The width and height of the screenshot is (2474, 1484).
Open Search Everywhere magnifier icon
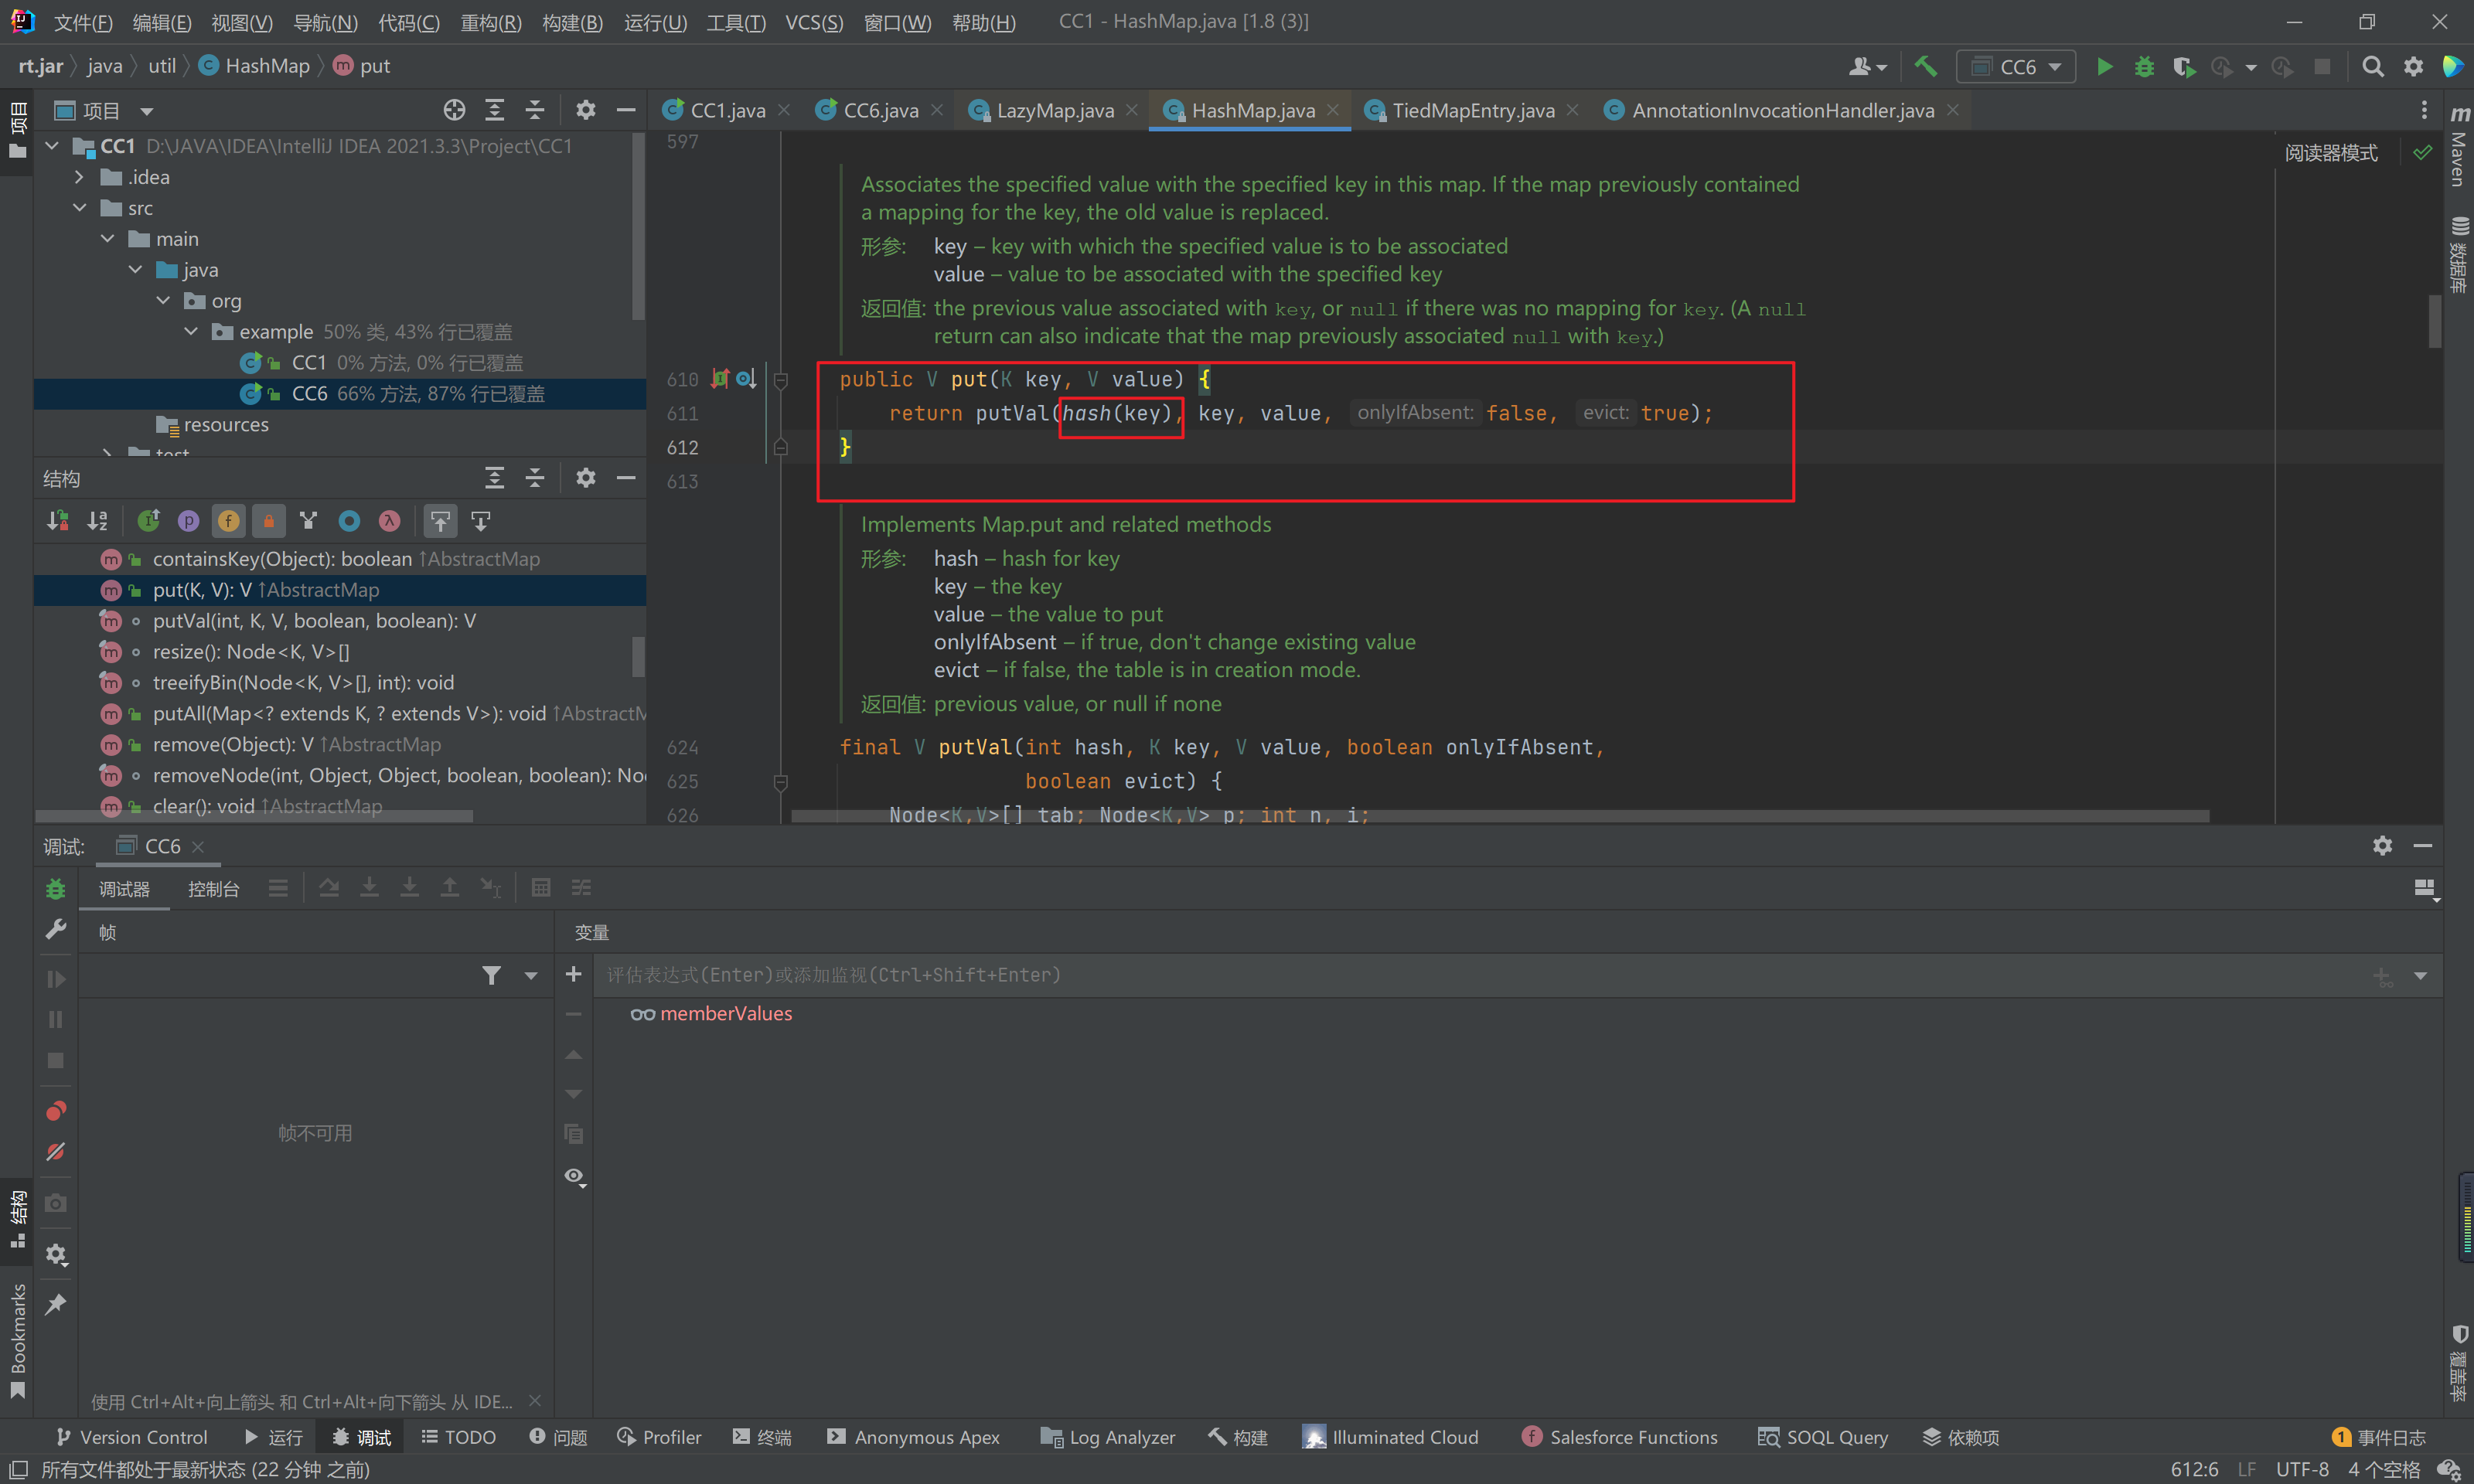pyautogui.click(x=2372, y=66)
